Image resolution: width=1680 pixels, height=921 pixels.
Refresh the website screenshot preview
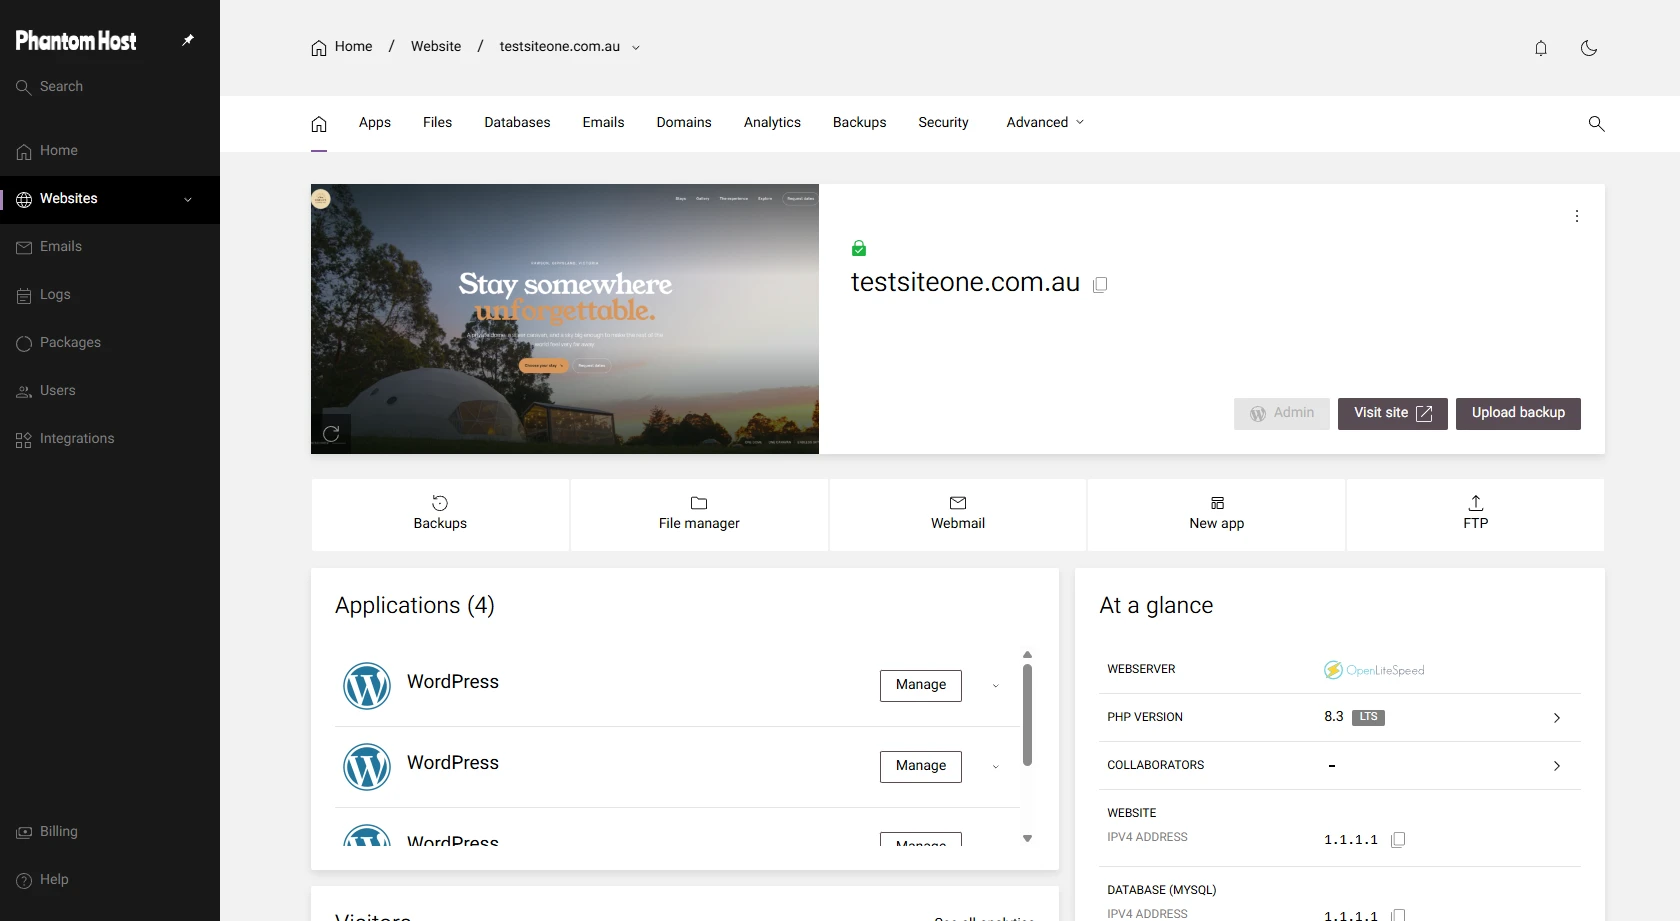point(331,434)
